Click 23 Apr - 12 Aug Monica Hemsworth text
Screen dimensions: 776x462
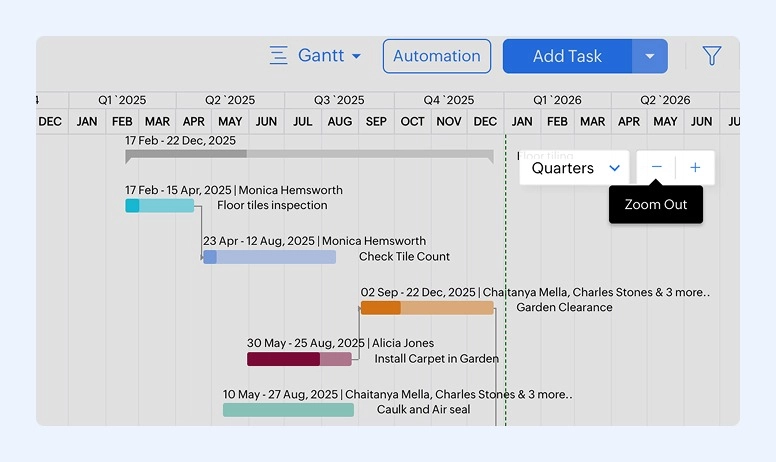click(x=314, y=241)
